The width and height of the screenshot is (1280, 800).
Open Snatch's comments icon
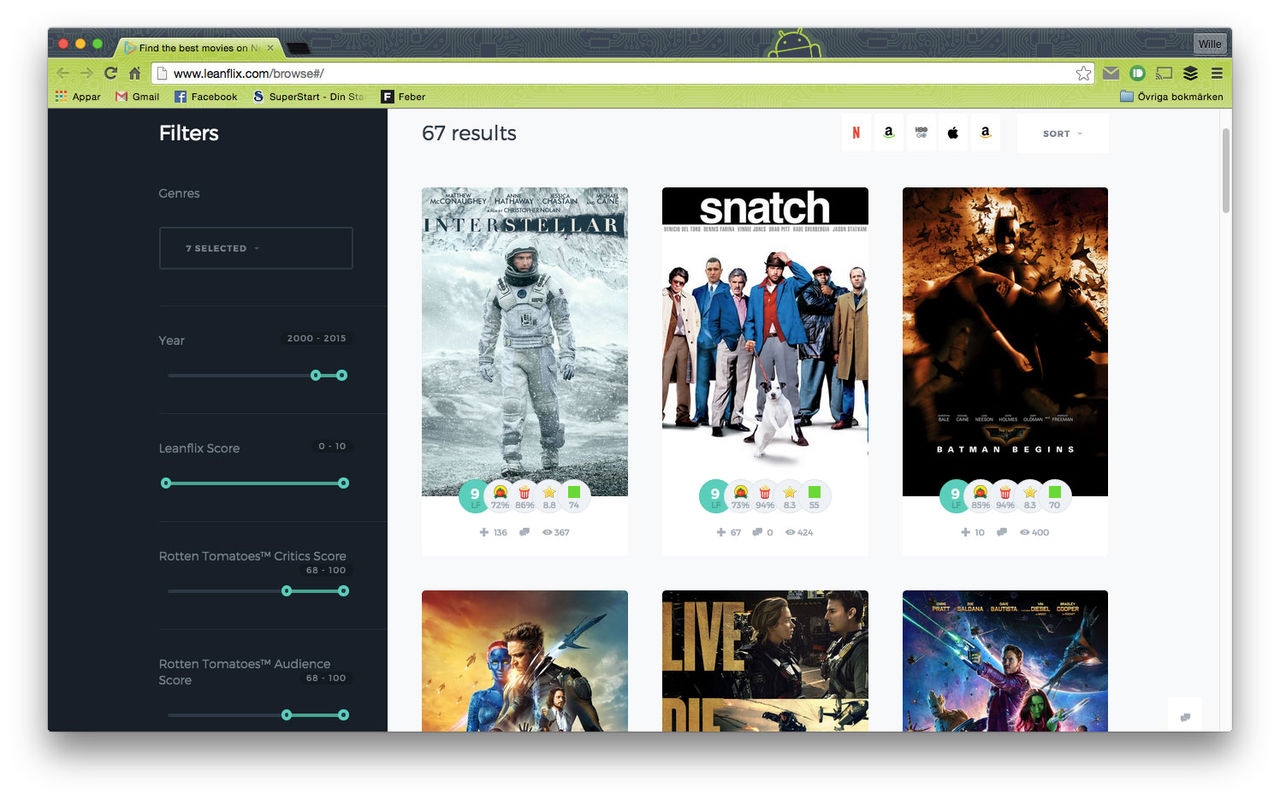click(757, 533)
